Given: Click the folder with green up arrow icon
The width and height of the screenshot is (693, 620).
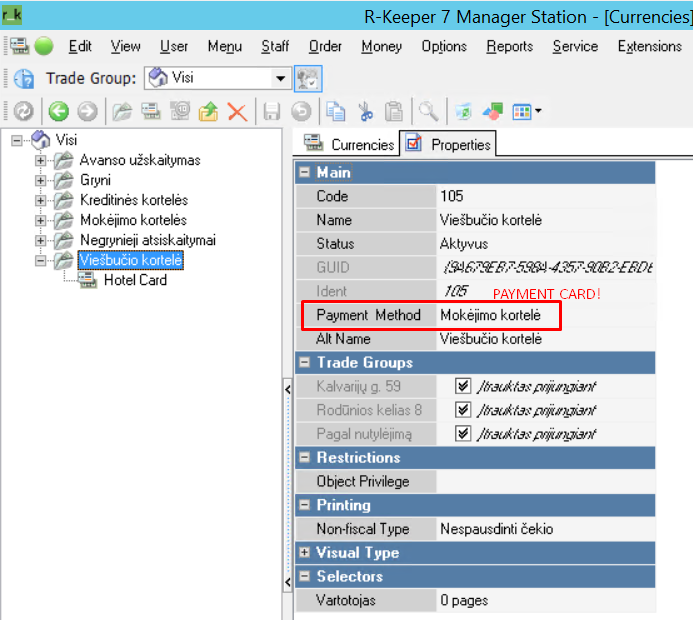Looking at the screenshot, I should (x=209, y=111).
